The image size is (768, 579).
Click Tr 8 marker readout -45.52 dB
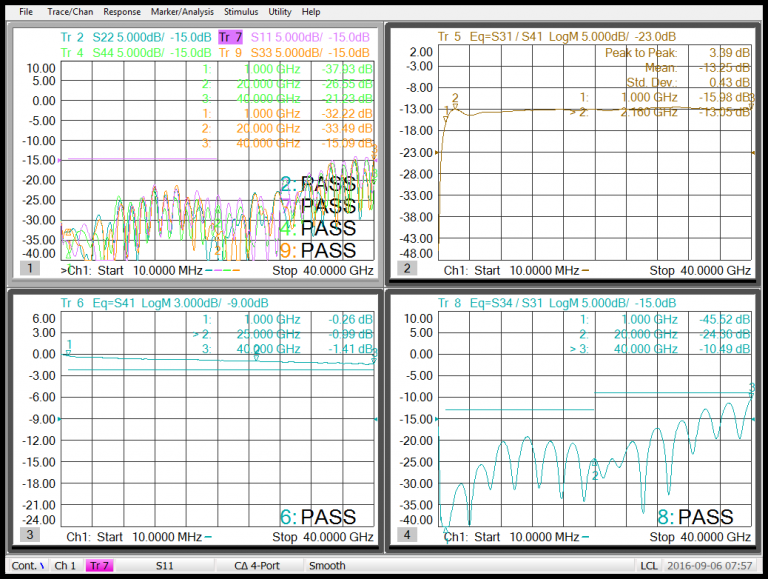(724, 320)
